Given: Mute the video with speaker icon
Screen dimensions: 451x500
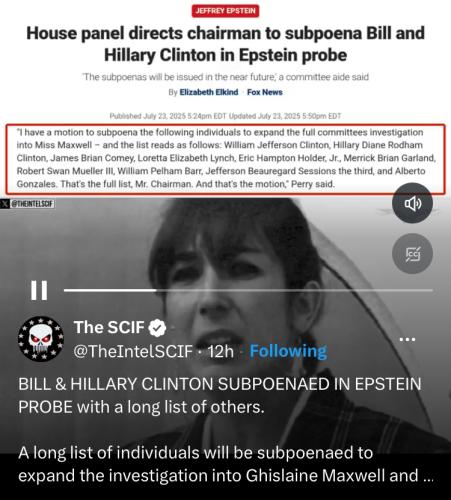Looking at the screenshot, I should 412,203.
